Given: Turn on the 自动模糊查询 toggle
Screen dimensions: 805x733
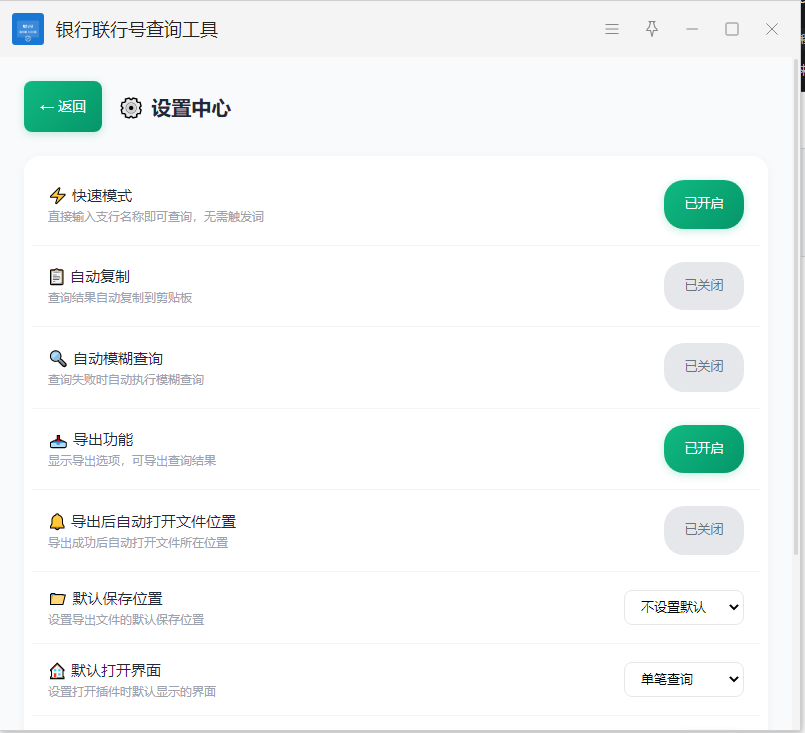Looking at the screenshot, I should click(x=703, y=367).
